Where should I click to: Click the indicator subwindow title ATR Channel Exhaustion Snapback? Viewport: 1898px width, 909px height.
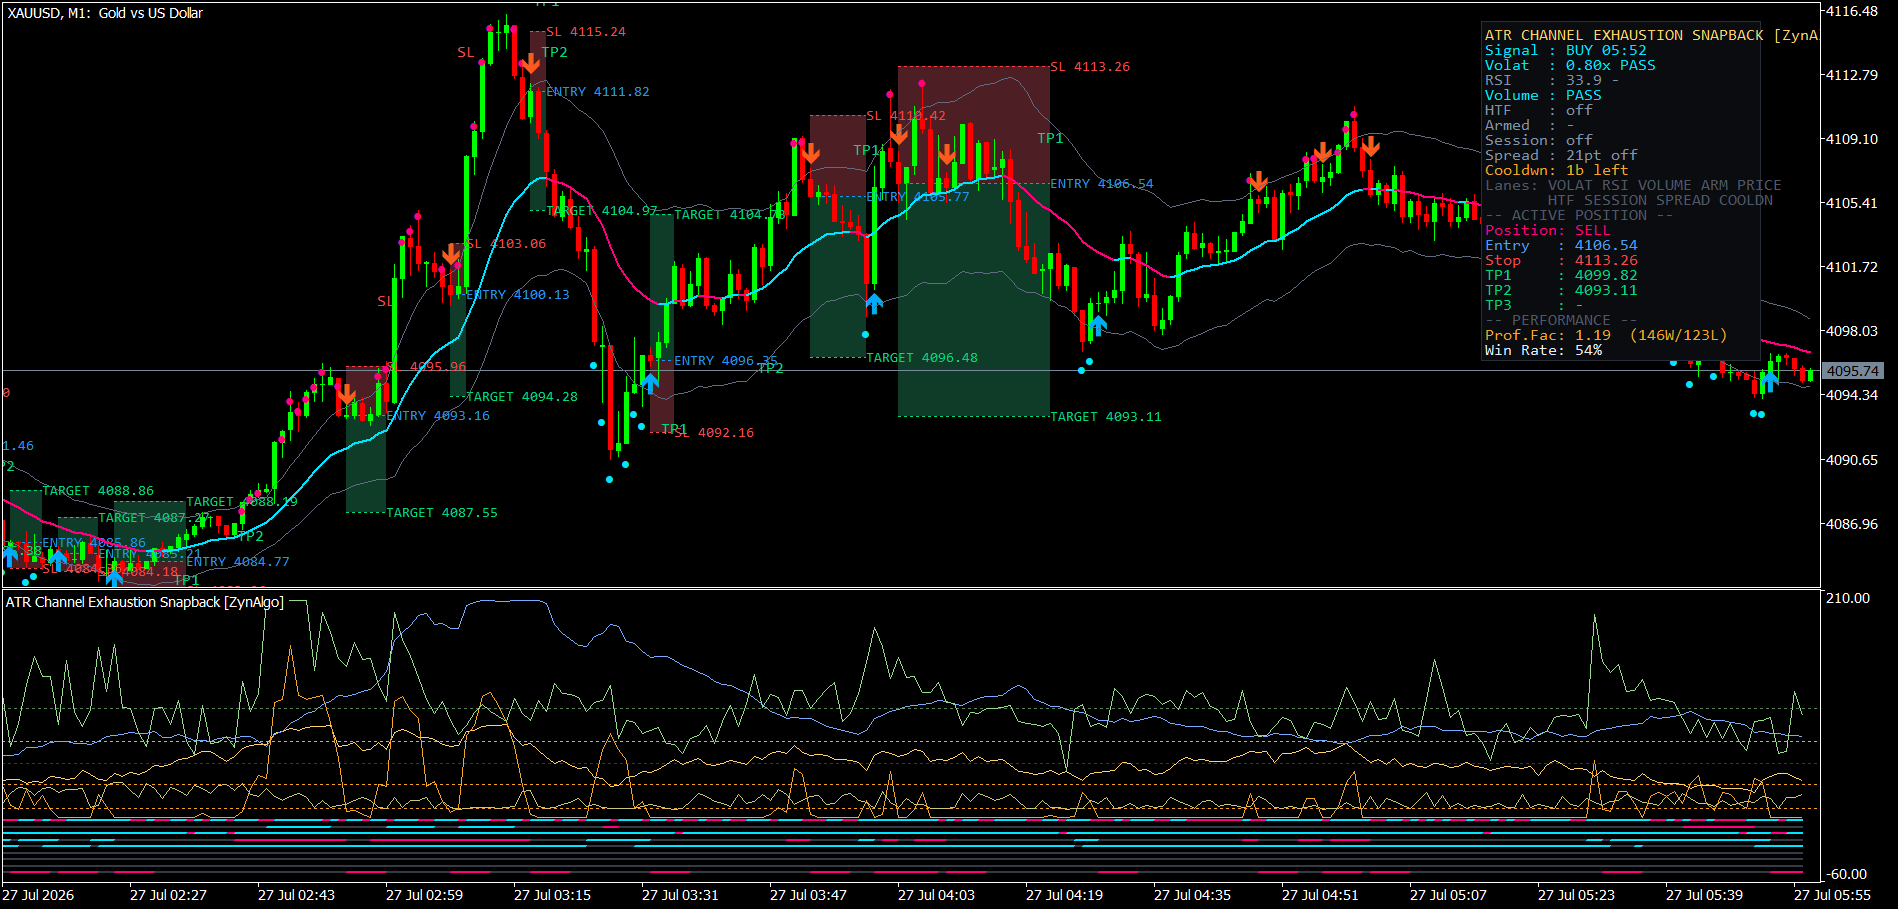145,602
